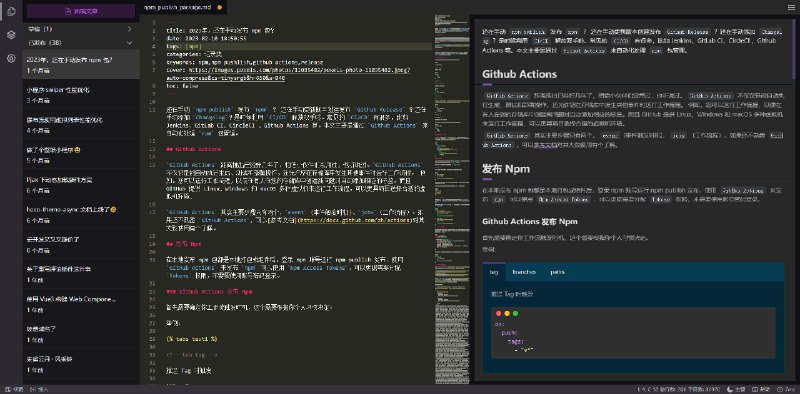Open the settings gear in the activity bar
The width and height of the screenshot is (800, 394).
coord(11,58)
